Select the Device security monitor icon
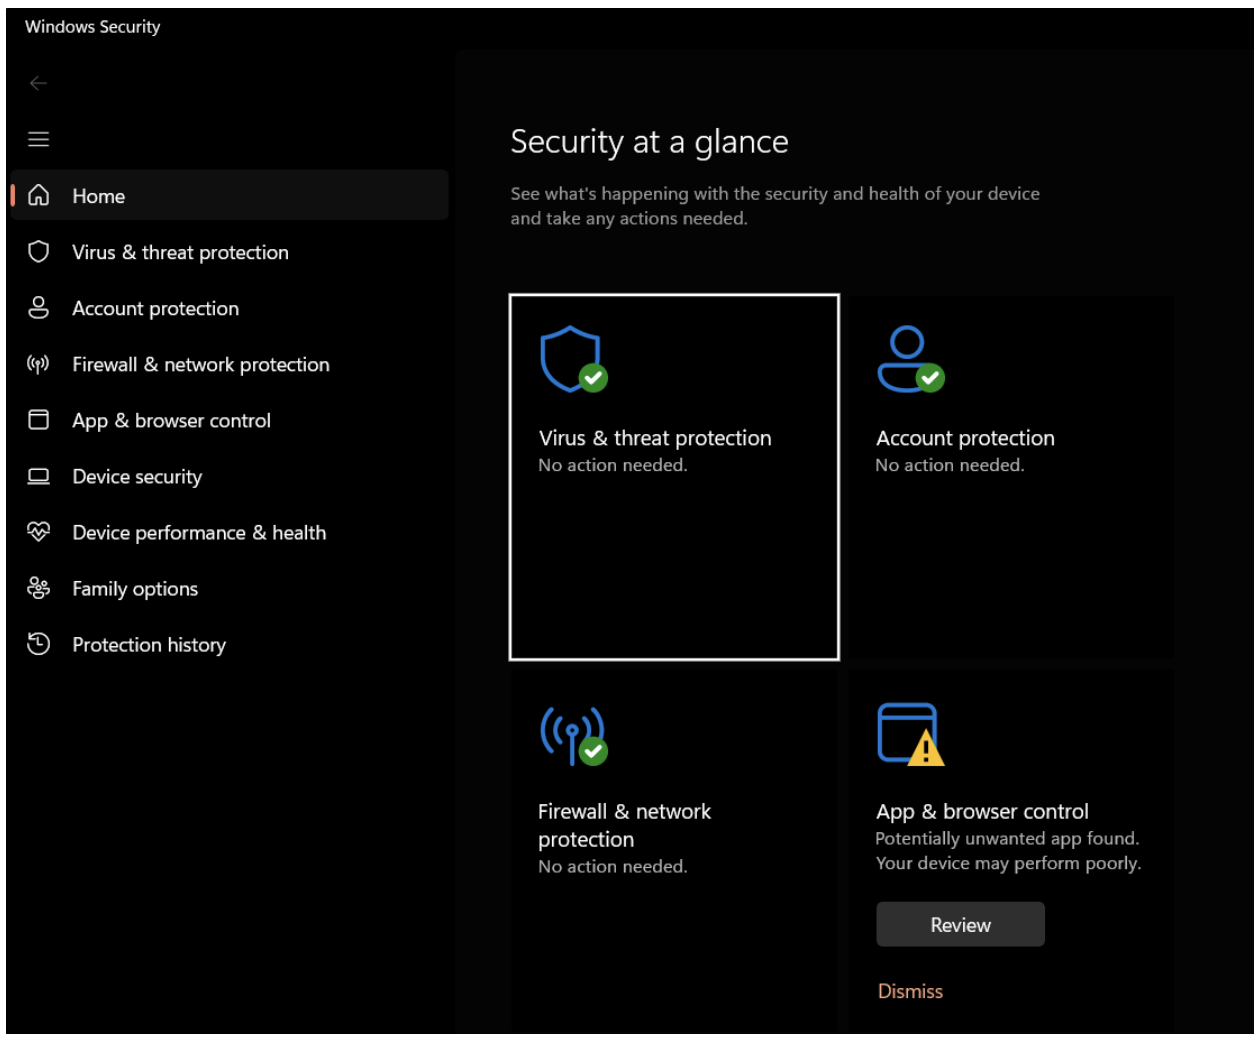Image resolution: width=1260 pixels, height=1038 pixels. click(40, 476)
